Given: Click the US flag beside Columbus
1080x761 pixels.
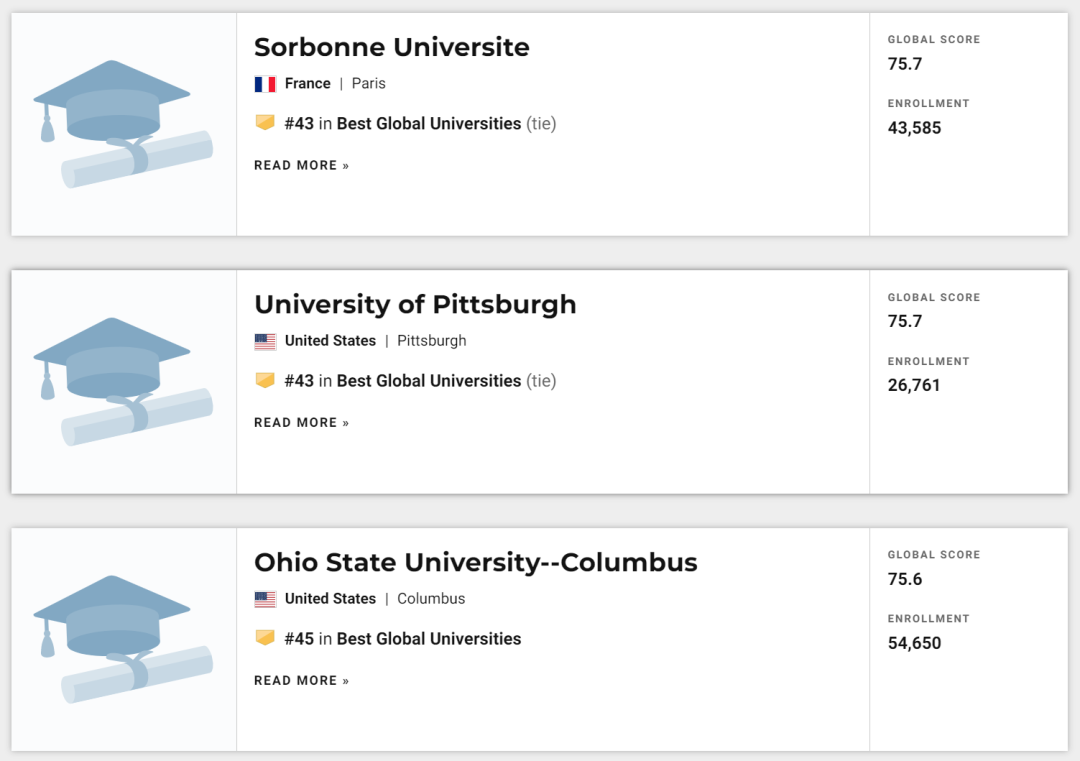Looking at the screenshot, I should point(265,599).
